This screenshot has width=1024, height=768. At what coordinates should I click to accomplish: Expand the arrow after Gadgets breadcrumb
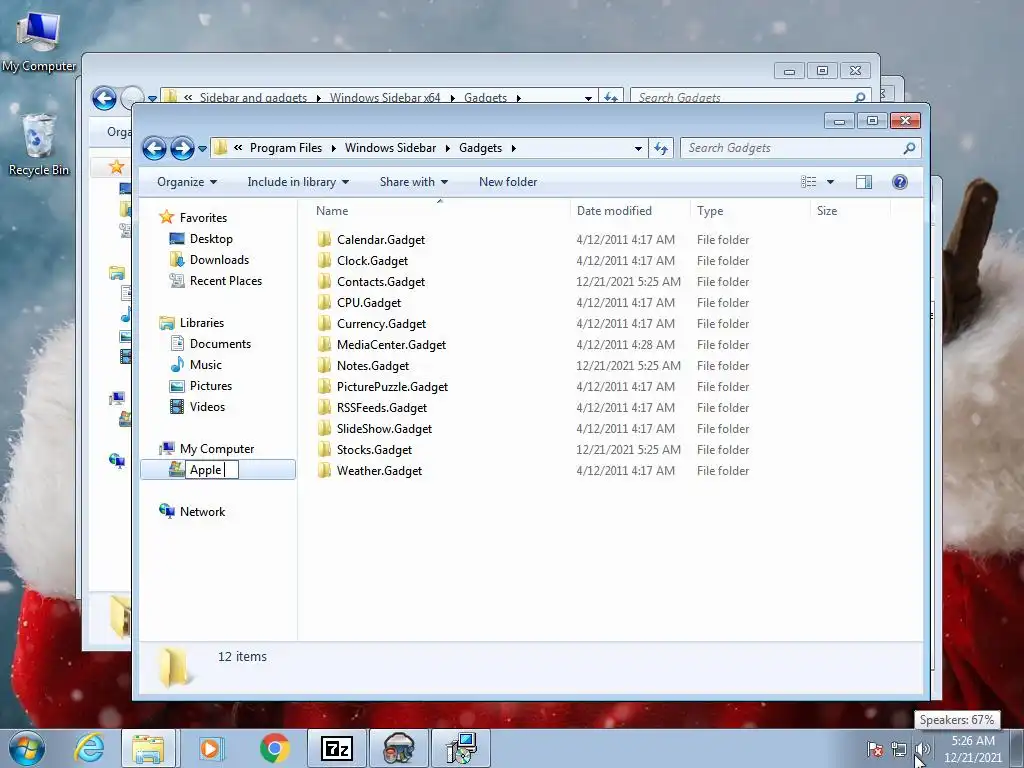pyautogui.click(x=514, y=148)
